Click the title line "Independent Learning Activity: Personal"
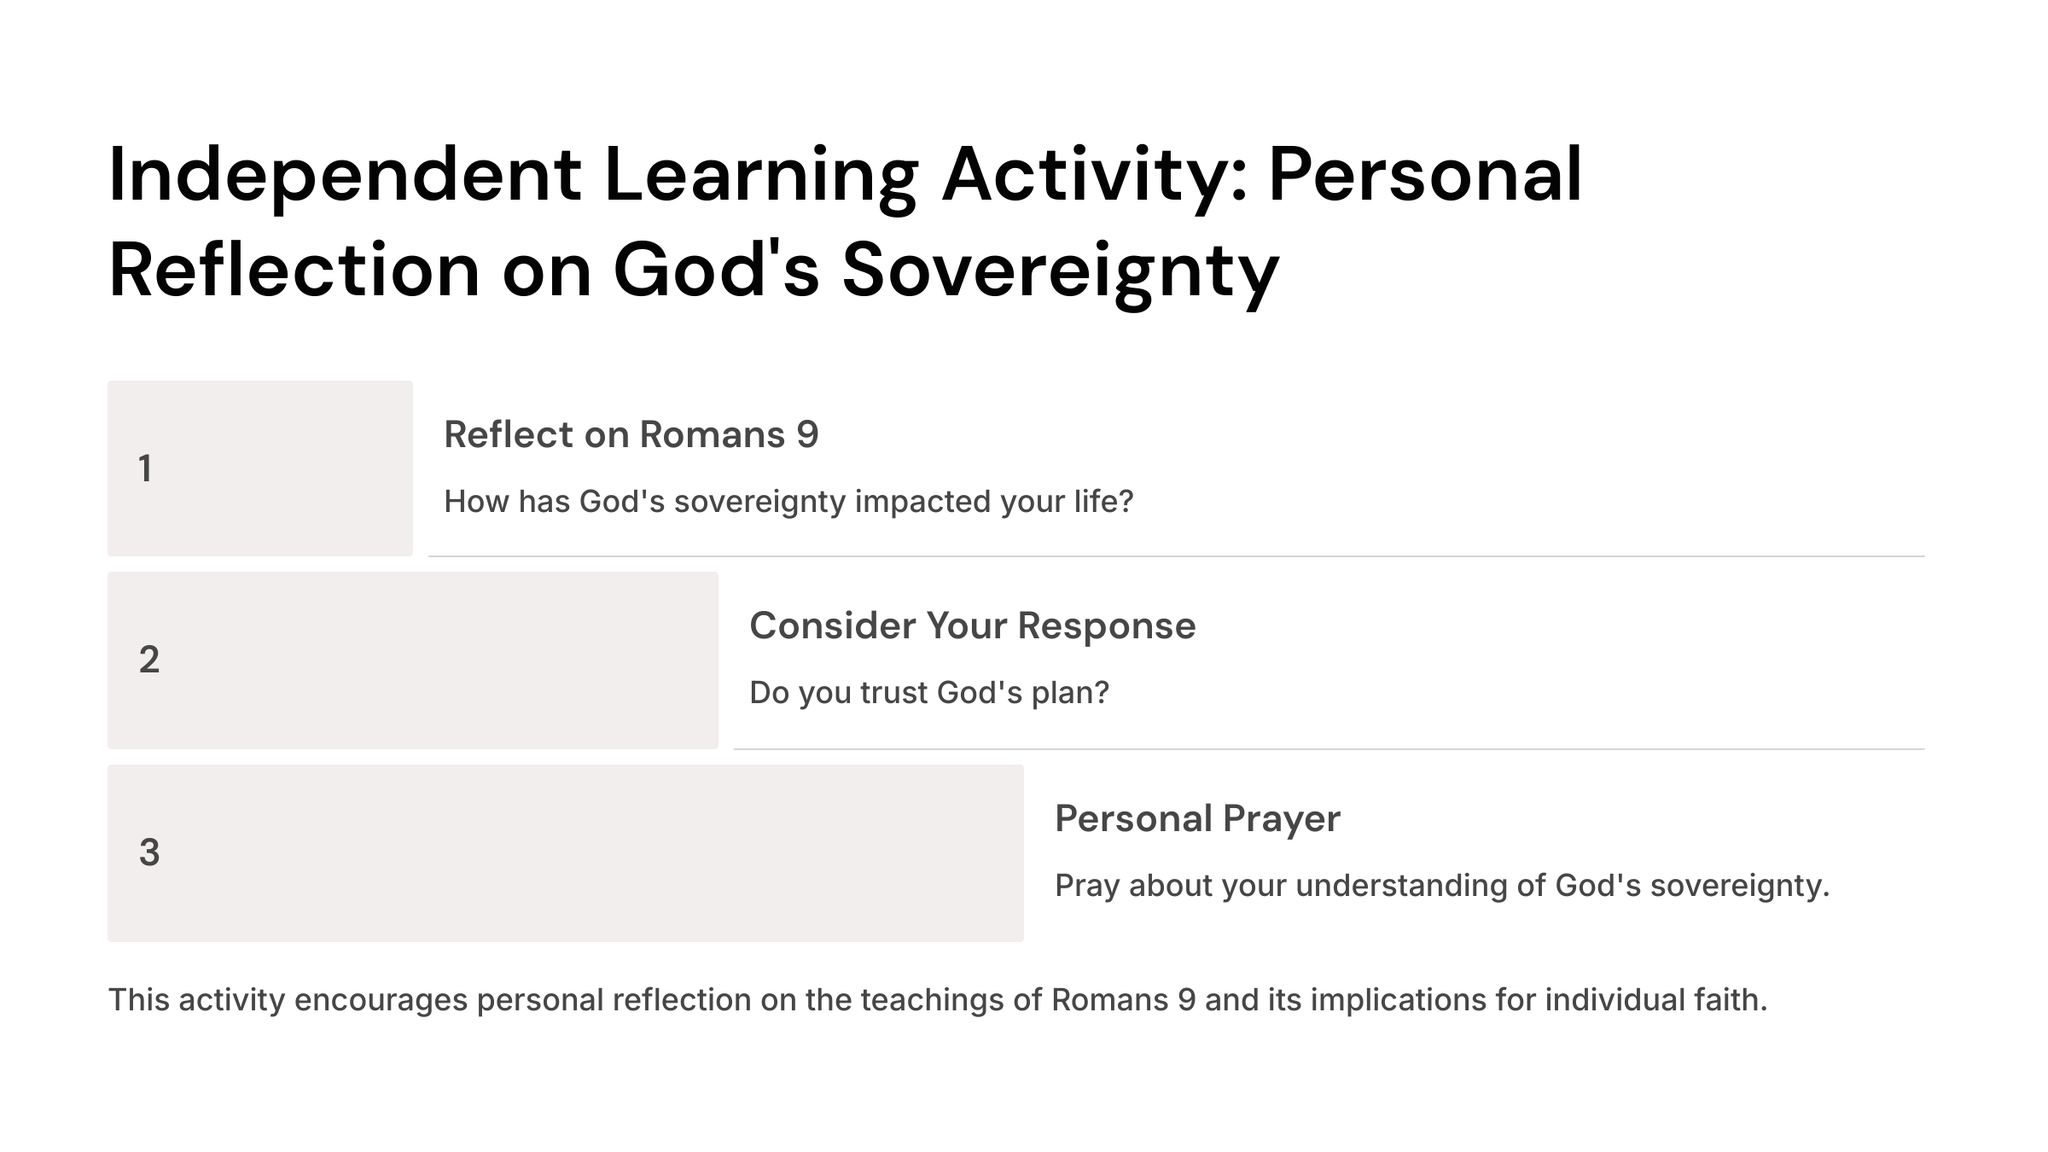 (x=844, y=175)
